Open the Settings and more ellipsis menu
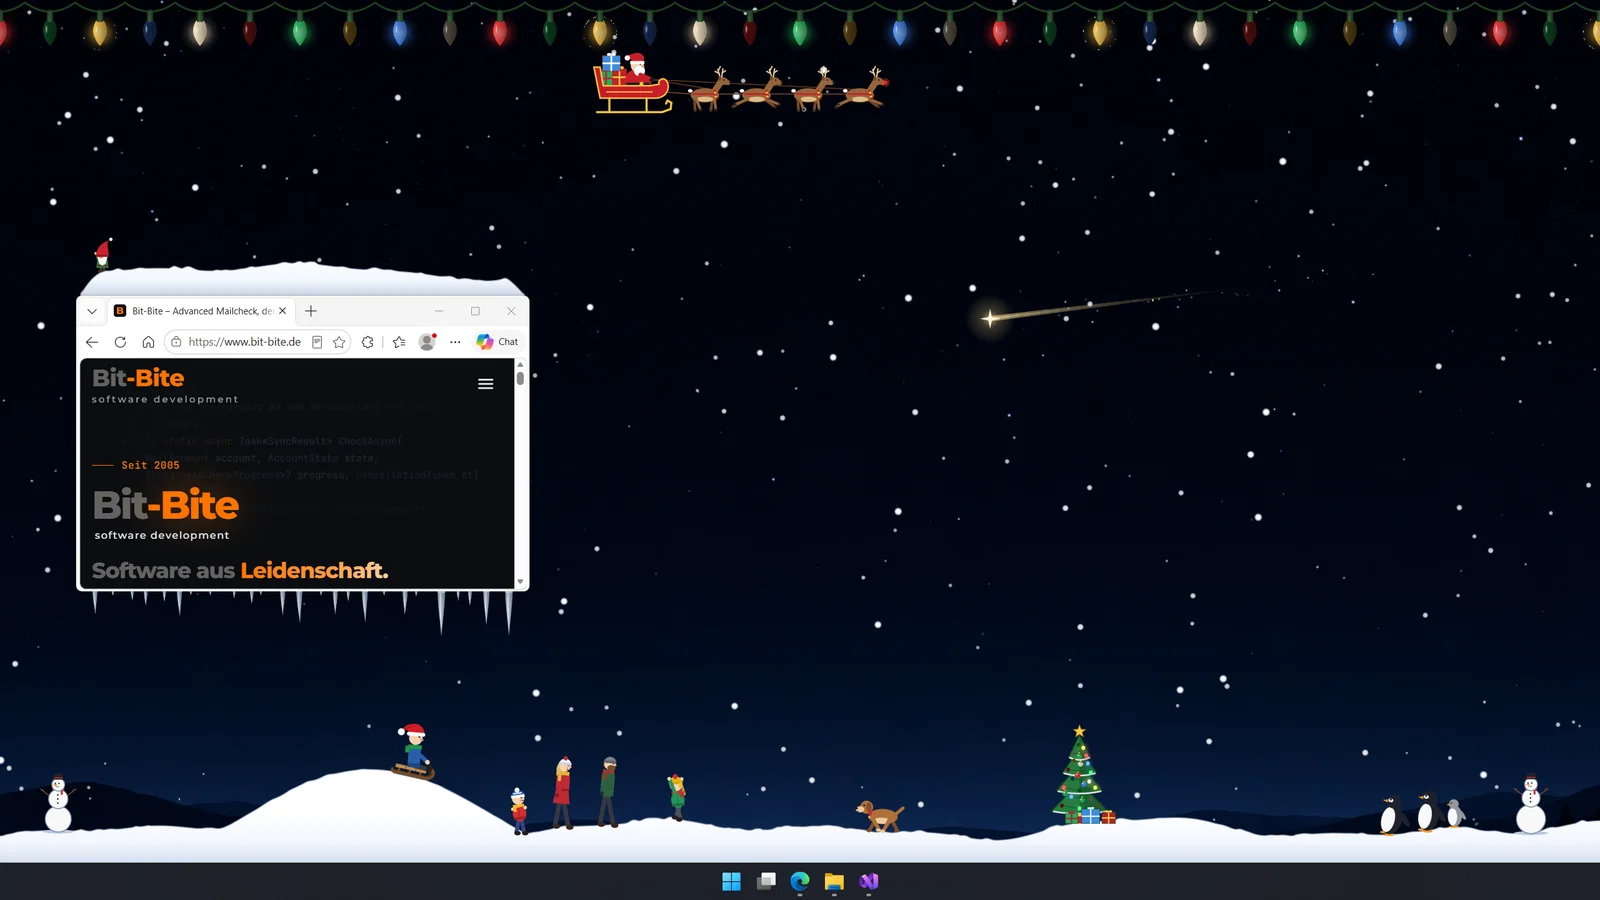This screenshot has height=900, width=1600. click(455, 342)
